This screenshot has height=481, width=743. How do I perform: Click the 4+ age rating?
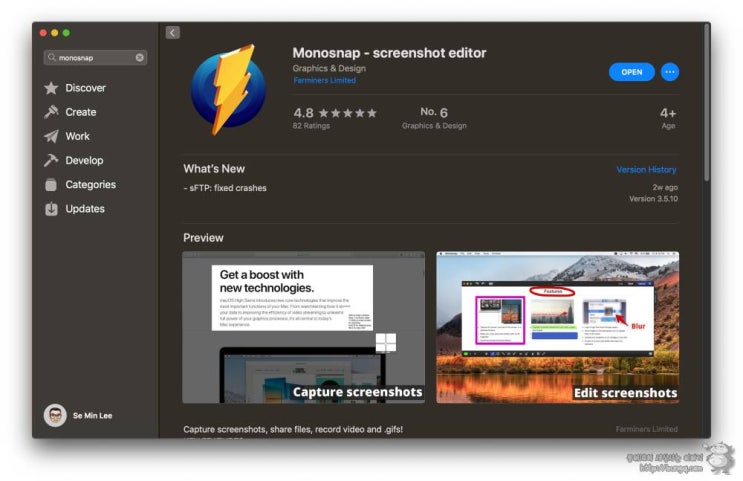[668, 113]
